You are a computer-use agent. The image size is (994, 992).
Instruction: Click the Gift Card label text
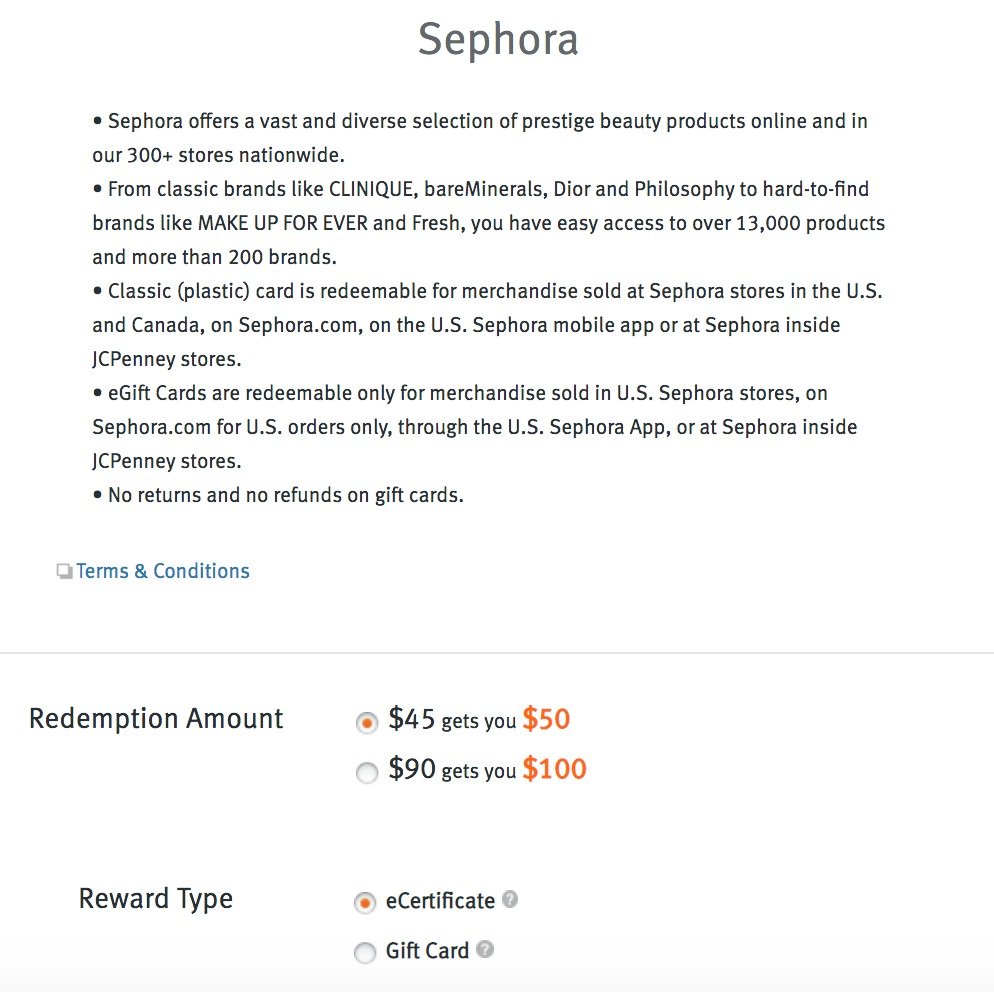coord(427,951)
